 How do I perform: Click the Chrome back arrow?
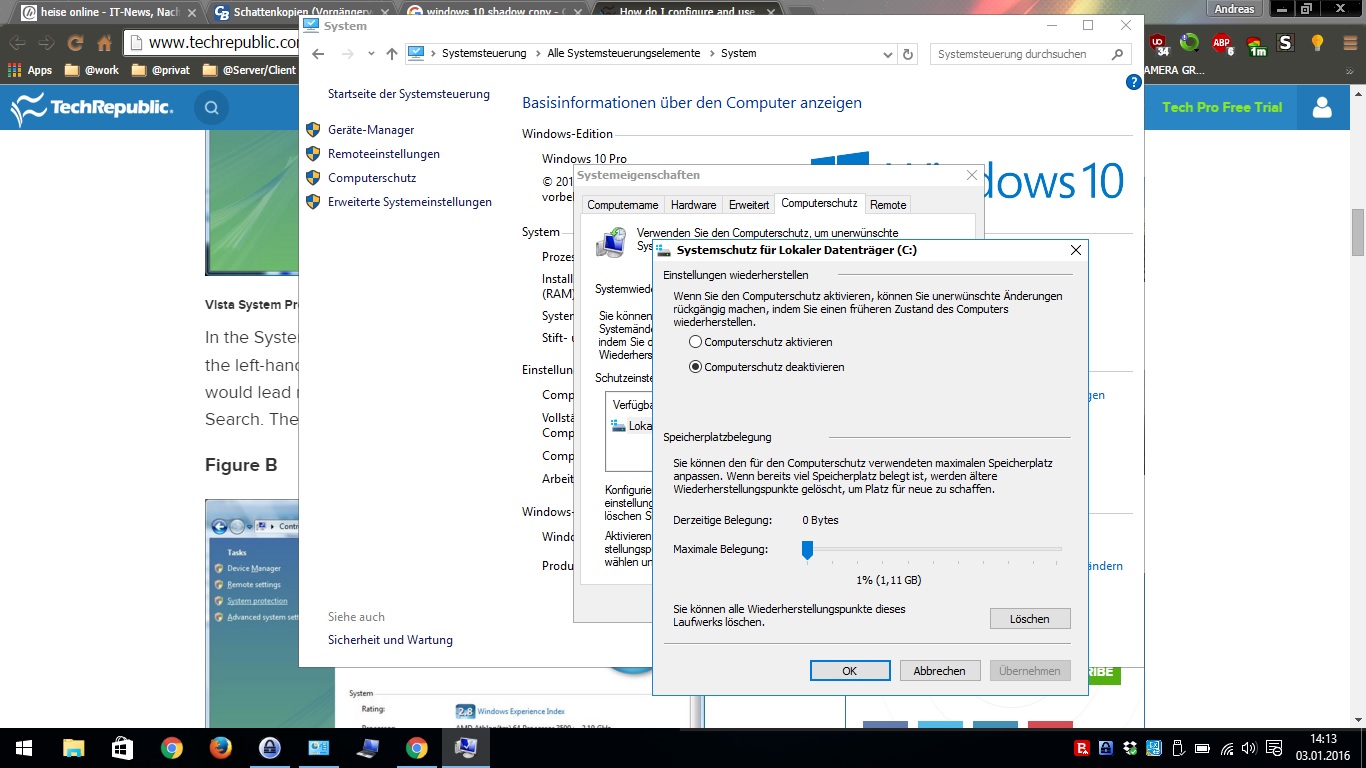[x=17, y=43]
